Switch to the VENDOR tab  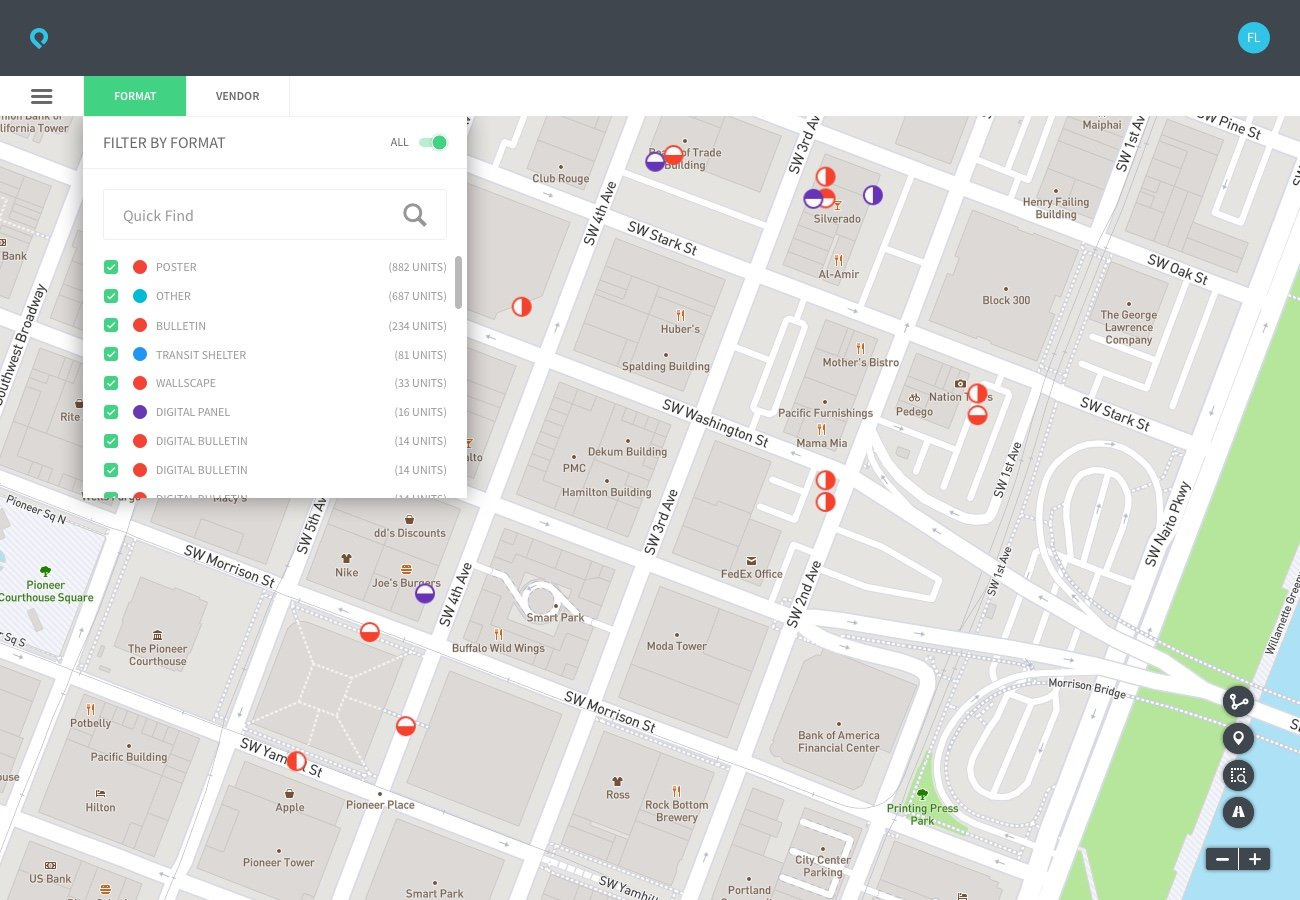[237, 96]
